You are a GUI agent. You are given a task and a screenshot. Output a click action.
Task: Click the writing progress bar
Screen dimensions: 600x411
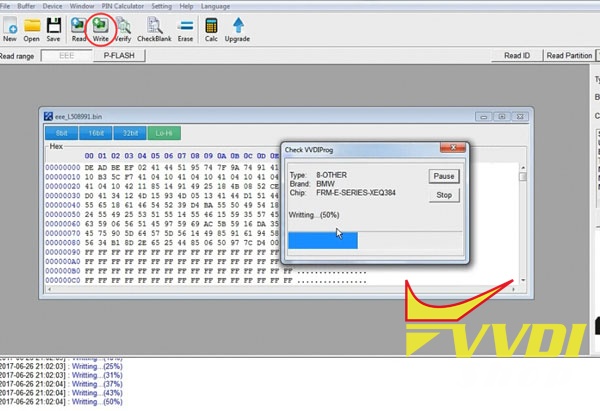375,240
